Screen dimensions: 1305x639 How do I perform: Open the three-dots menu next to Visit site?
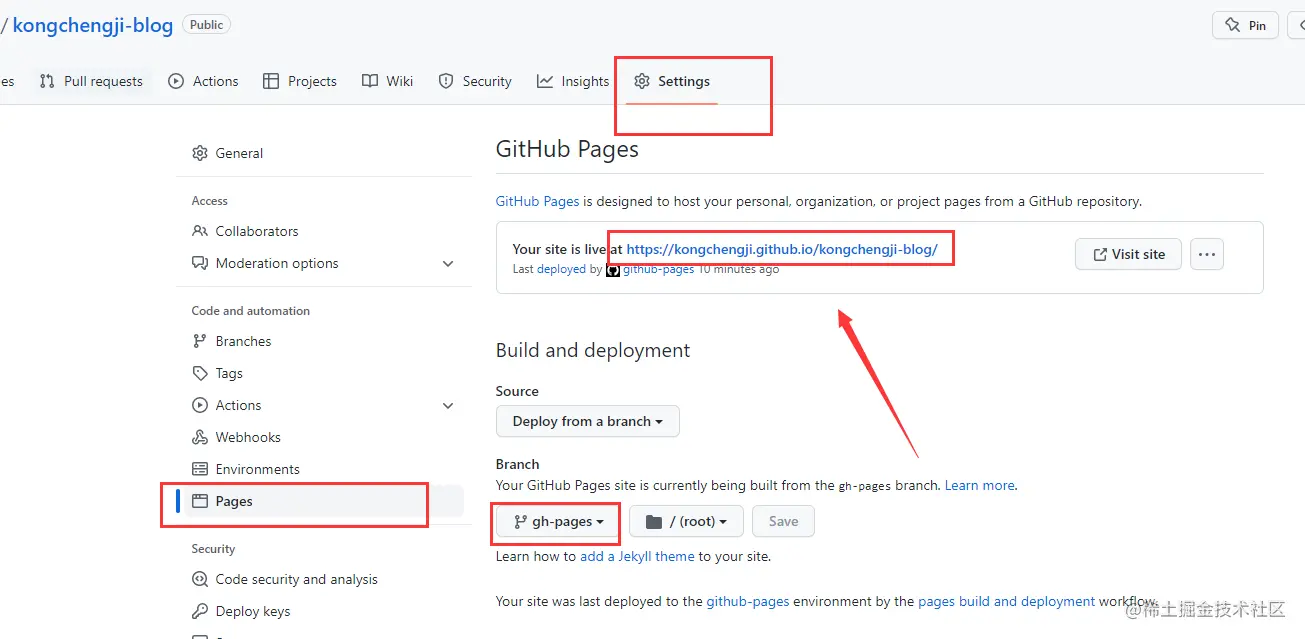point(1207,254)
